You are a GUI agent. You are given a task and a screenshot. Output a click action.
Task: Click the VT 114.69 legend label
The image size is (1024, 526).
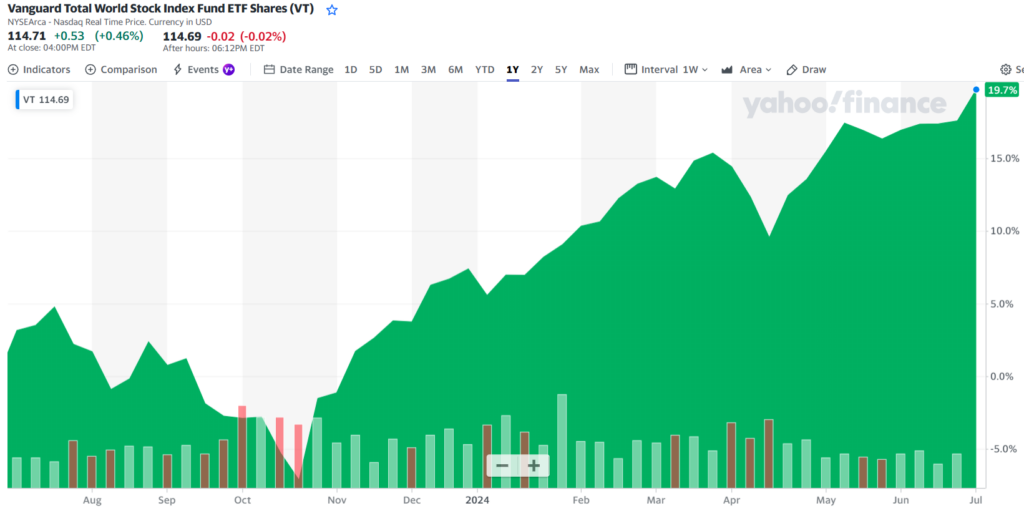[x=45, y=100]
